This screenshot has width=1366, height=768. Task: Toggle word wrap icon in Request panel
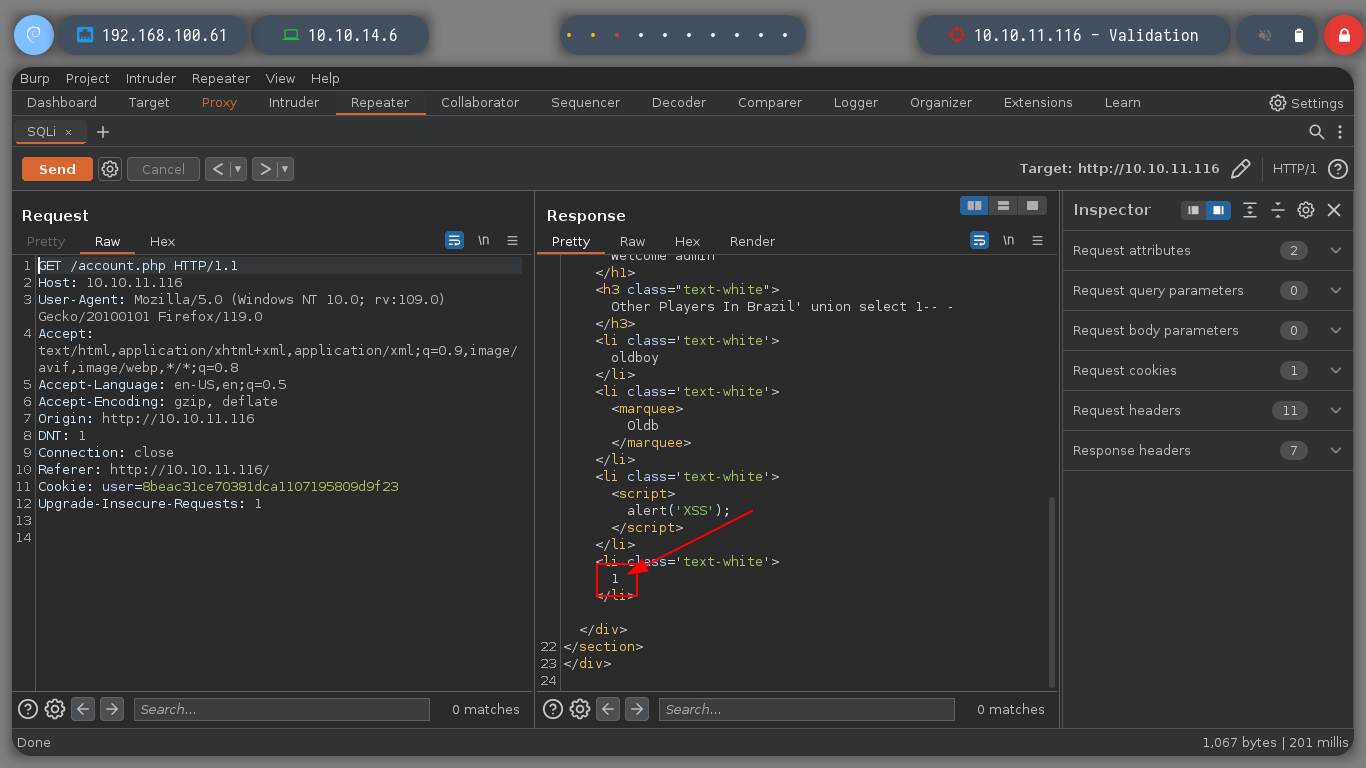[454, 241]
